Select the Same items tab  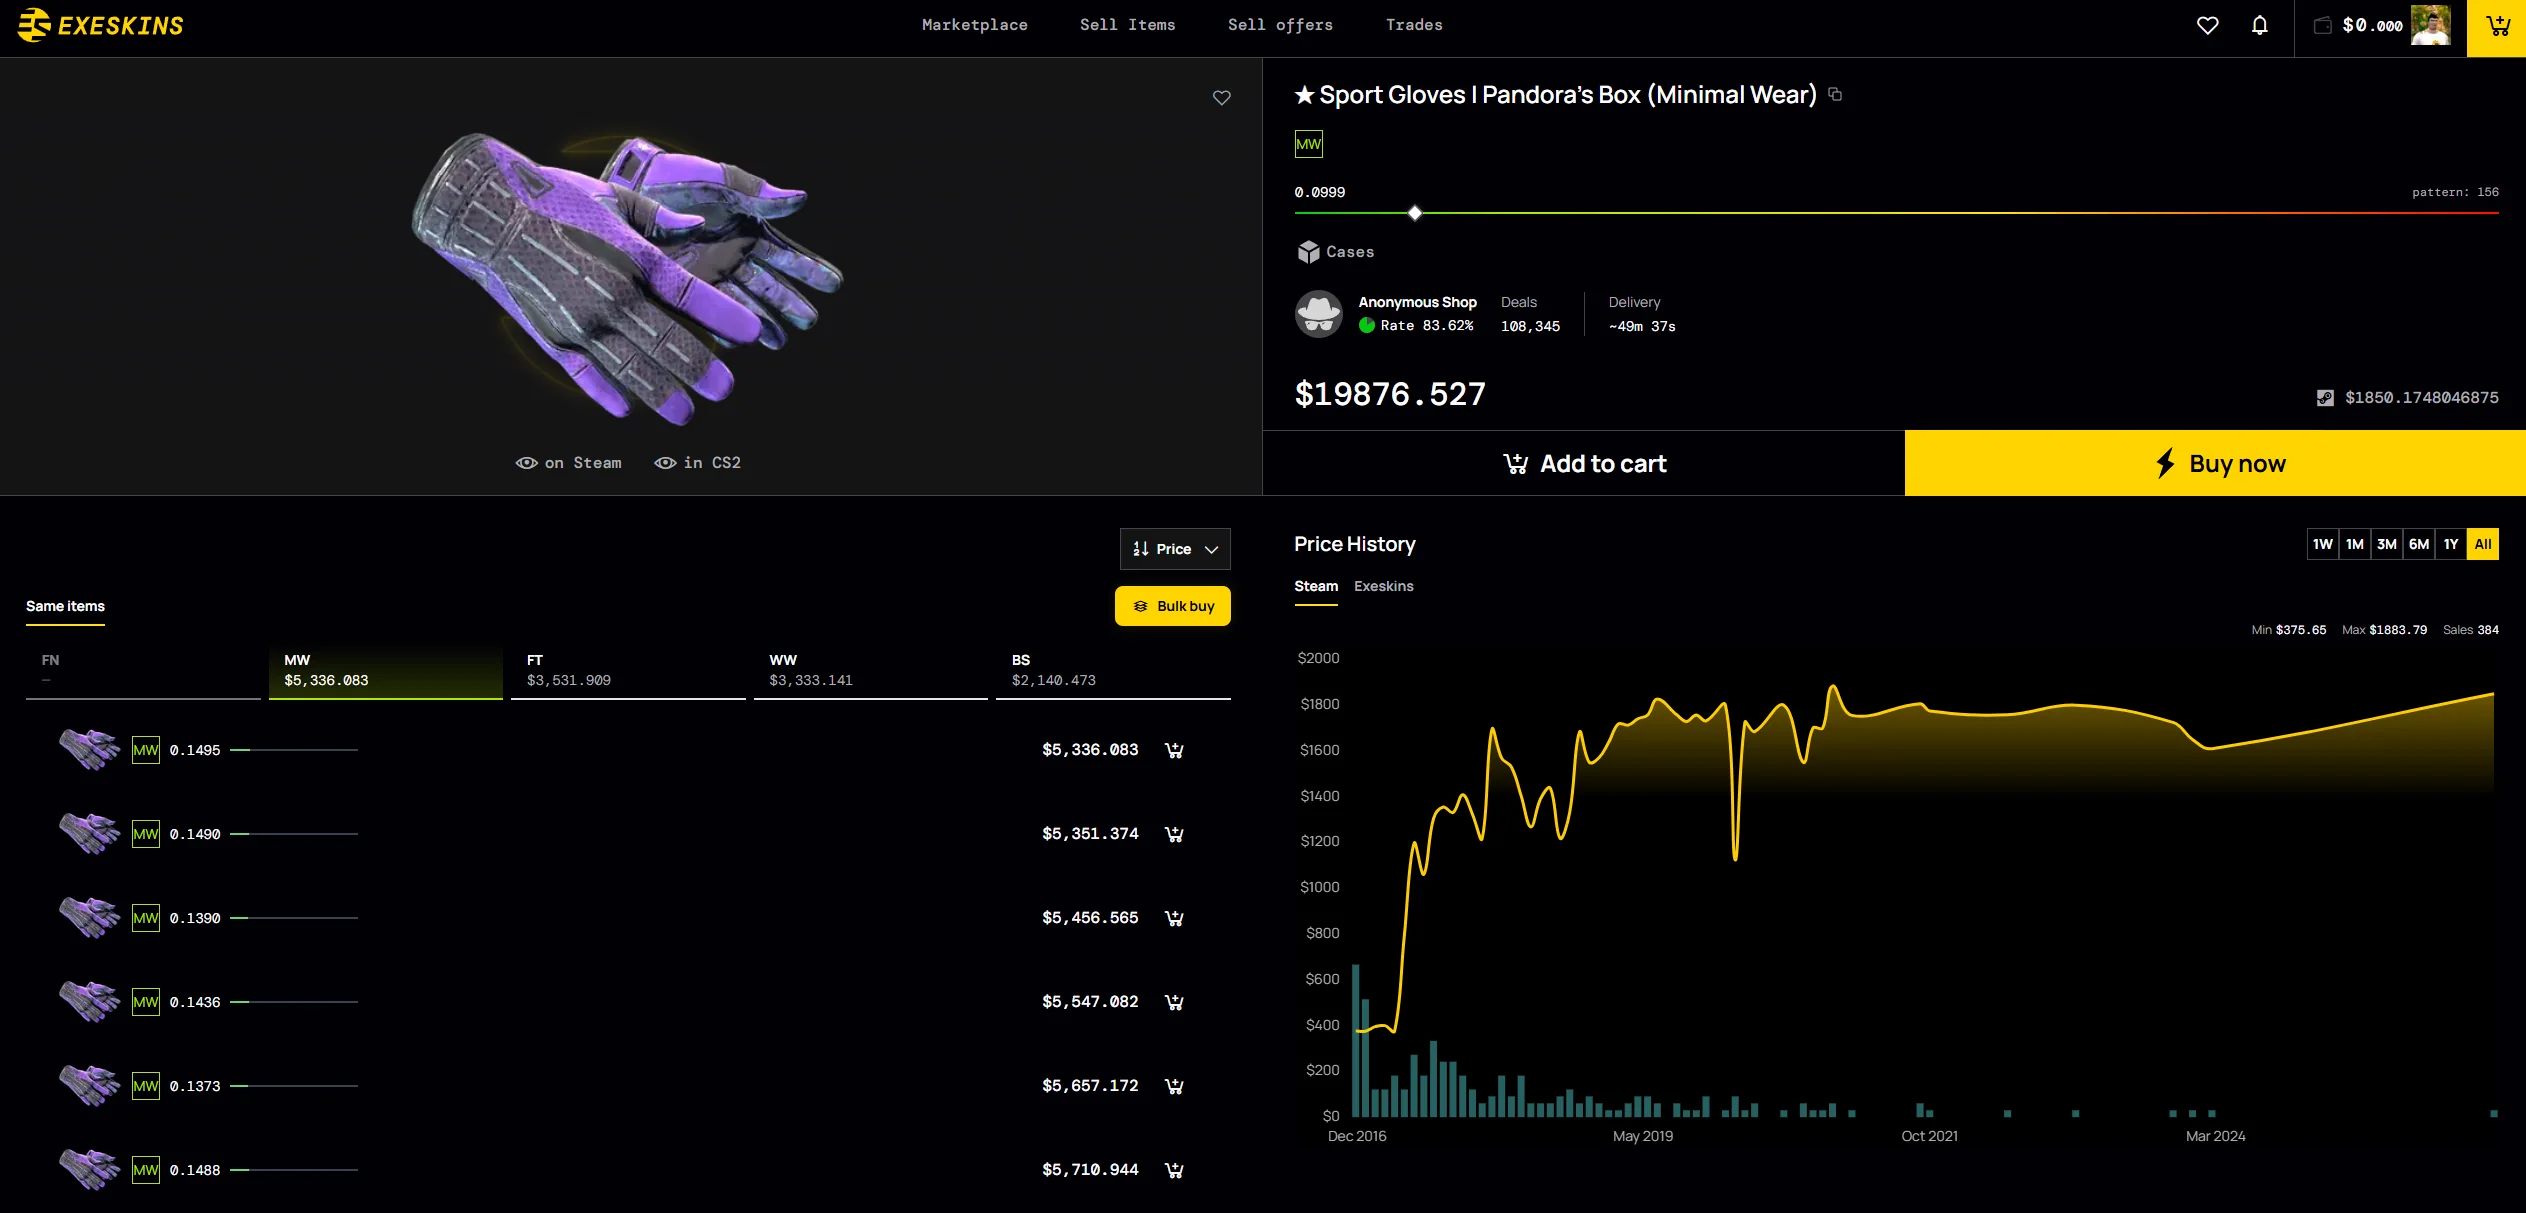click(x=65, y=606)
